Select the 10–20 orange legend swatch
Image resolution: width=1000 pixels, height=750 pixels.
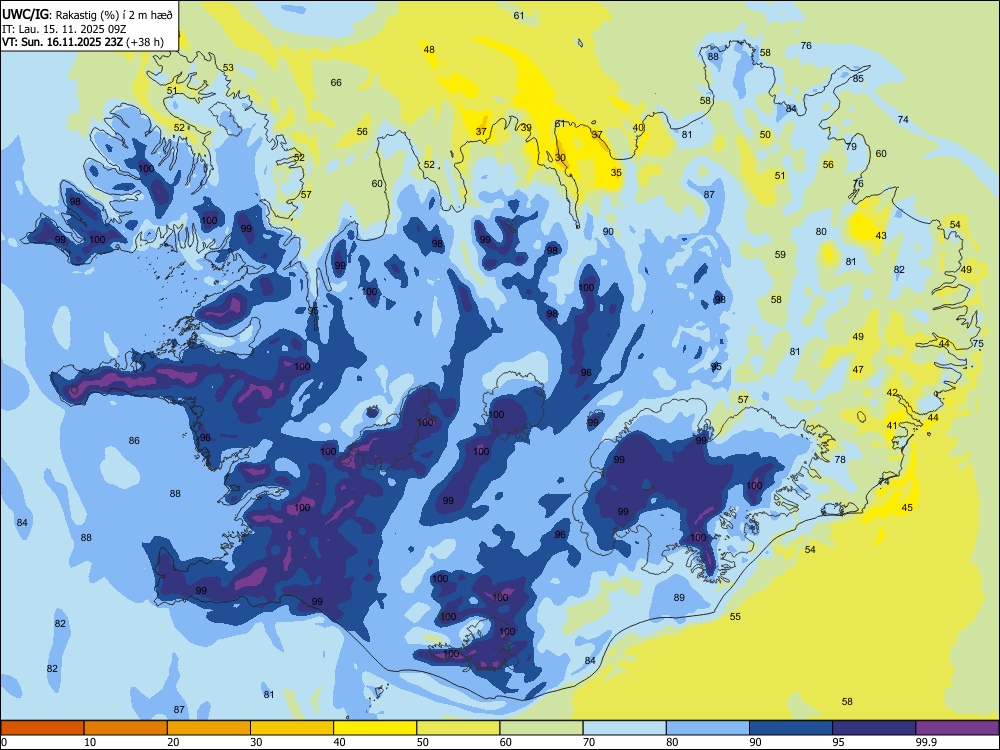126,728
